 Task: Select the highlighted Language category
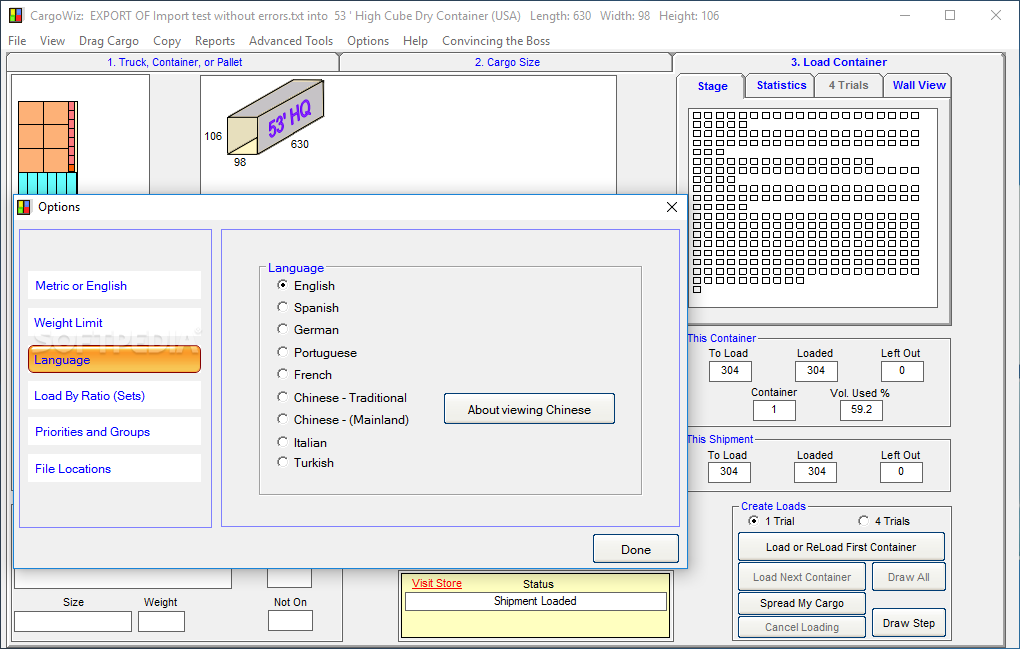click(x=114, y=360)
